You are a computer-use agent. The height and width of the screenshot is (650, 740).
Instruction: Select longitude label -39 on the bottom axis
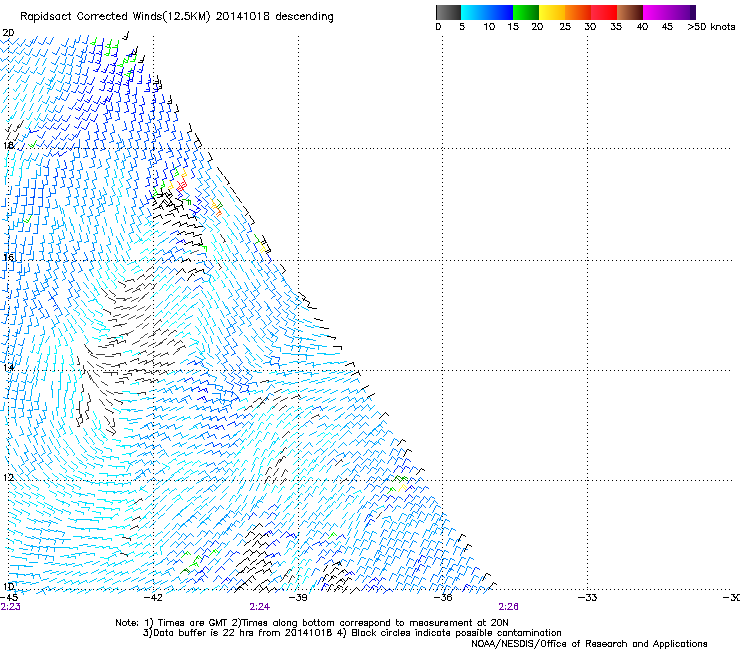[x=298, y=598]
